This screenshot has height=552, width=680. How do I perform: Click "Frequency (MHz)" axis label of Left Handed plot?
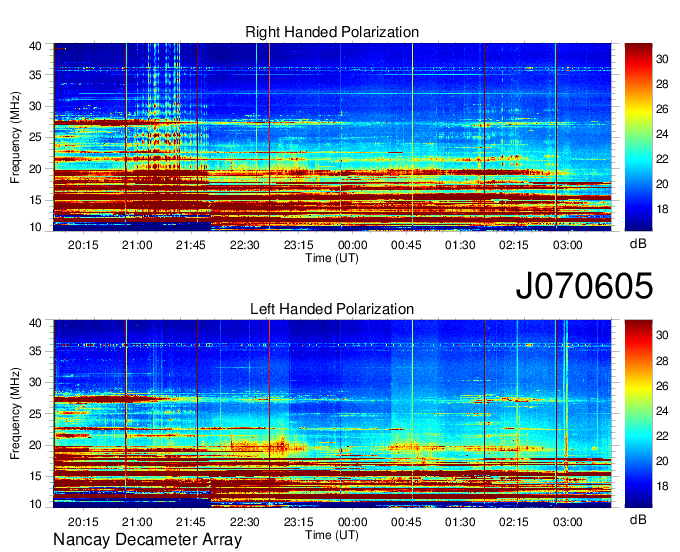[x=16, y=414]
